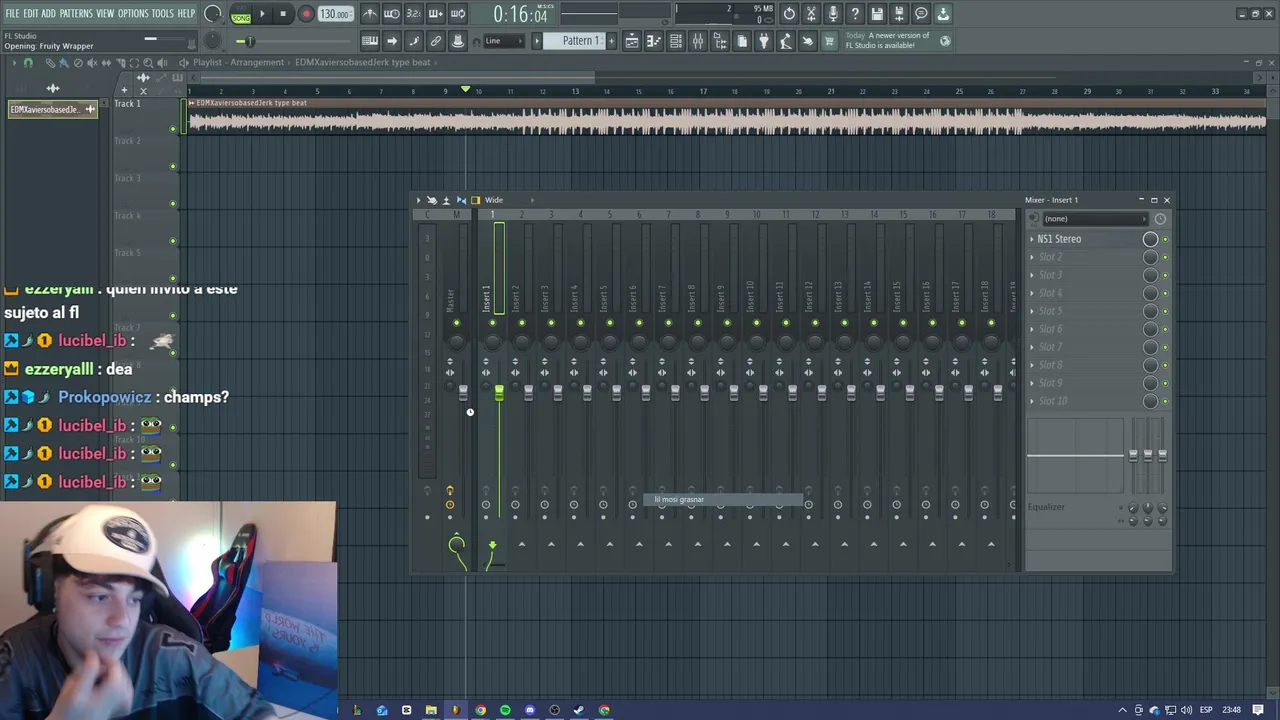This screenshot has width=1280, height=720.
Task: Expand NS1 Stereo slot options arrow
Action: 1032,239
